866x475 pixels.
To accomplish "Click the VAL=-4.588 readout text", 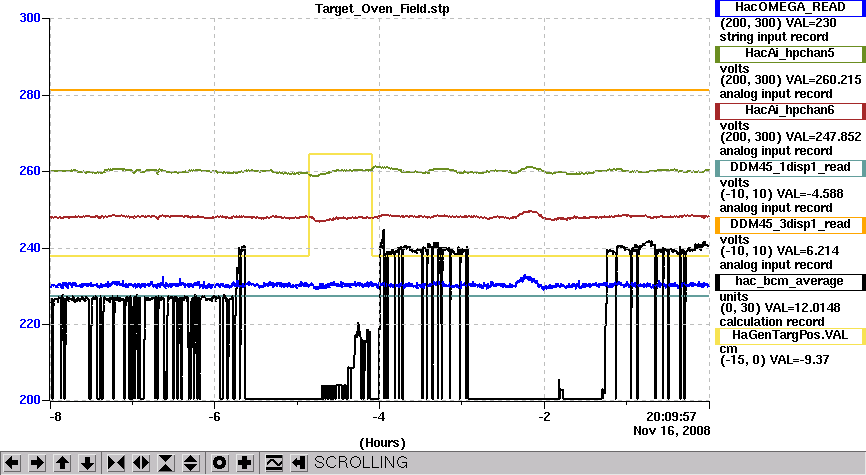I will 810,194.
